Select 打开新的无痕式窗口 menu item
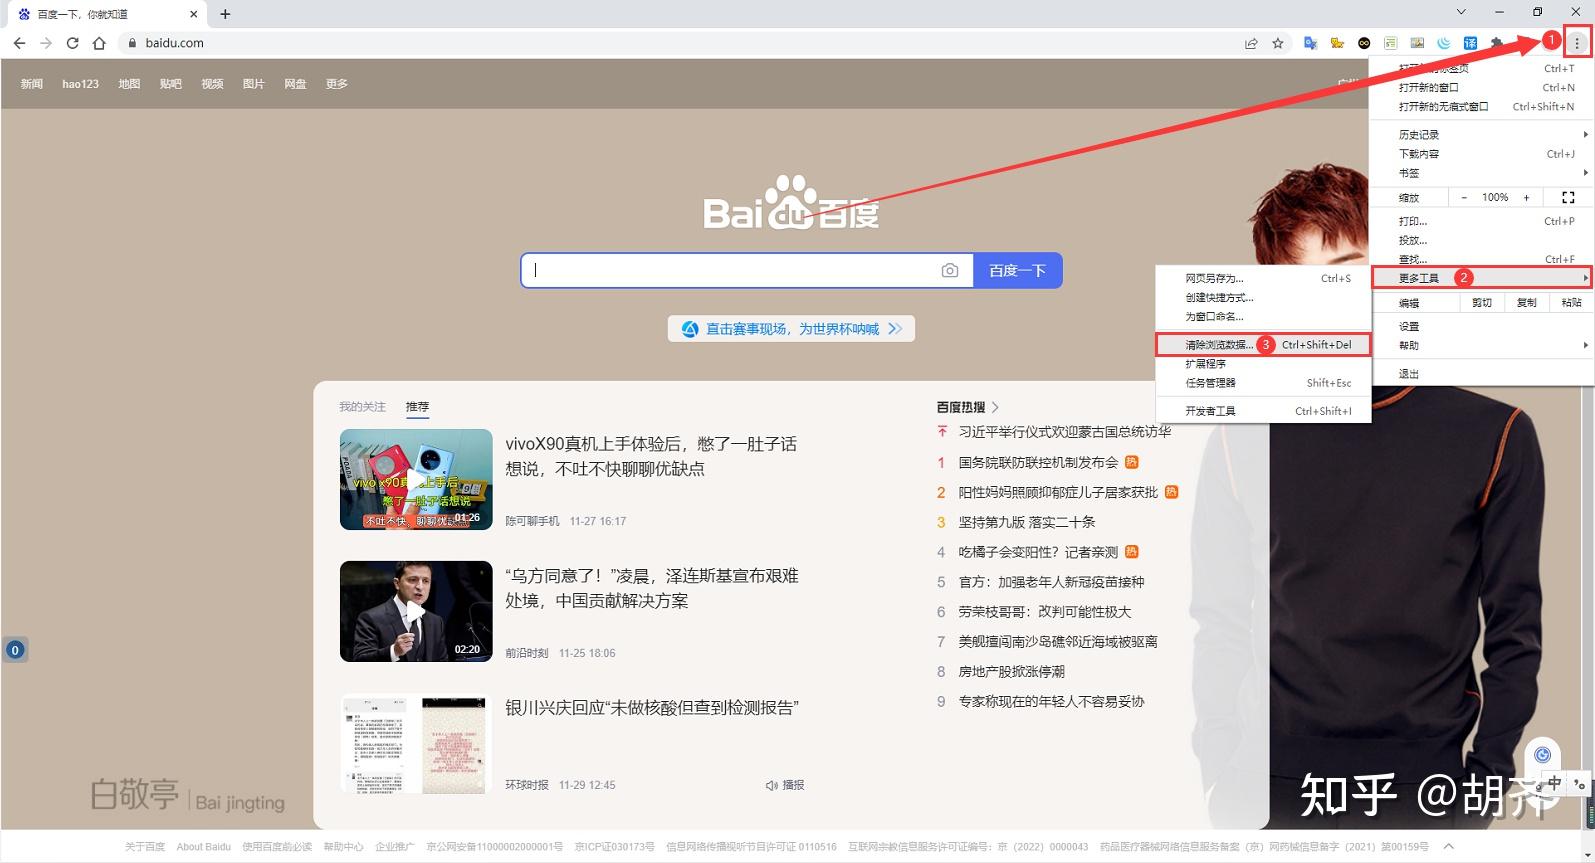 [1482, 106]
